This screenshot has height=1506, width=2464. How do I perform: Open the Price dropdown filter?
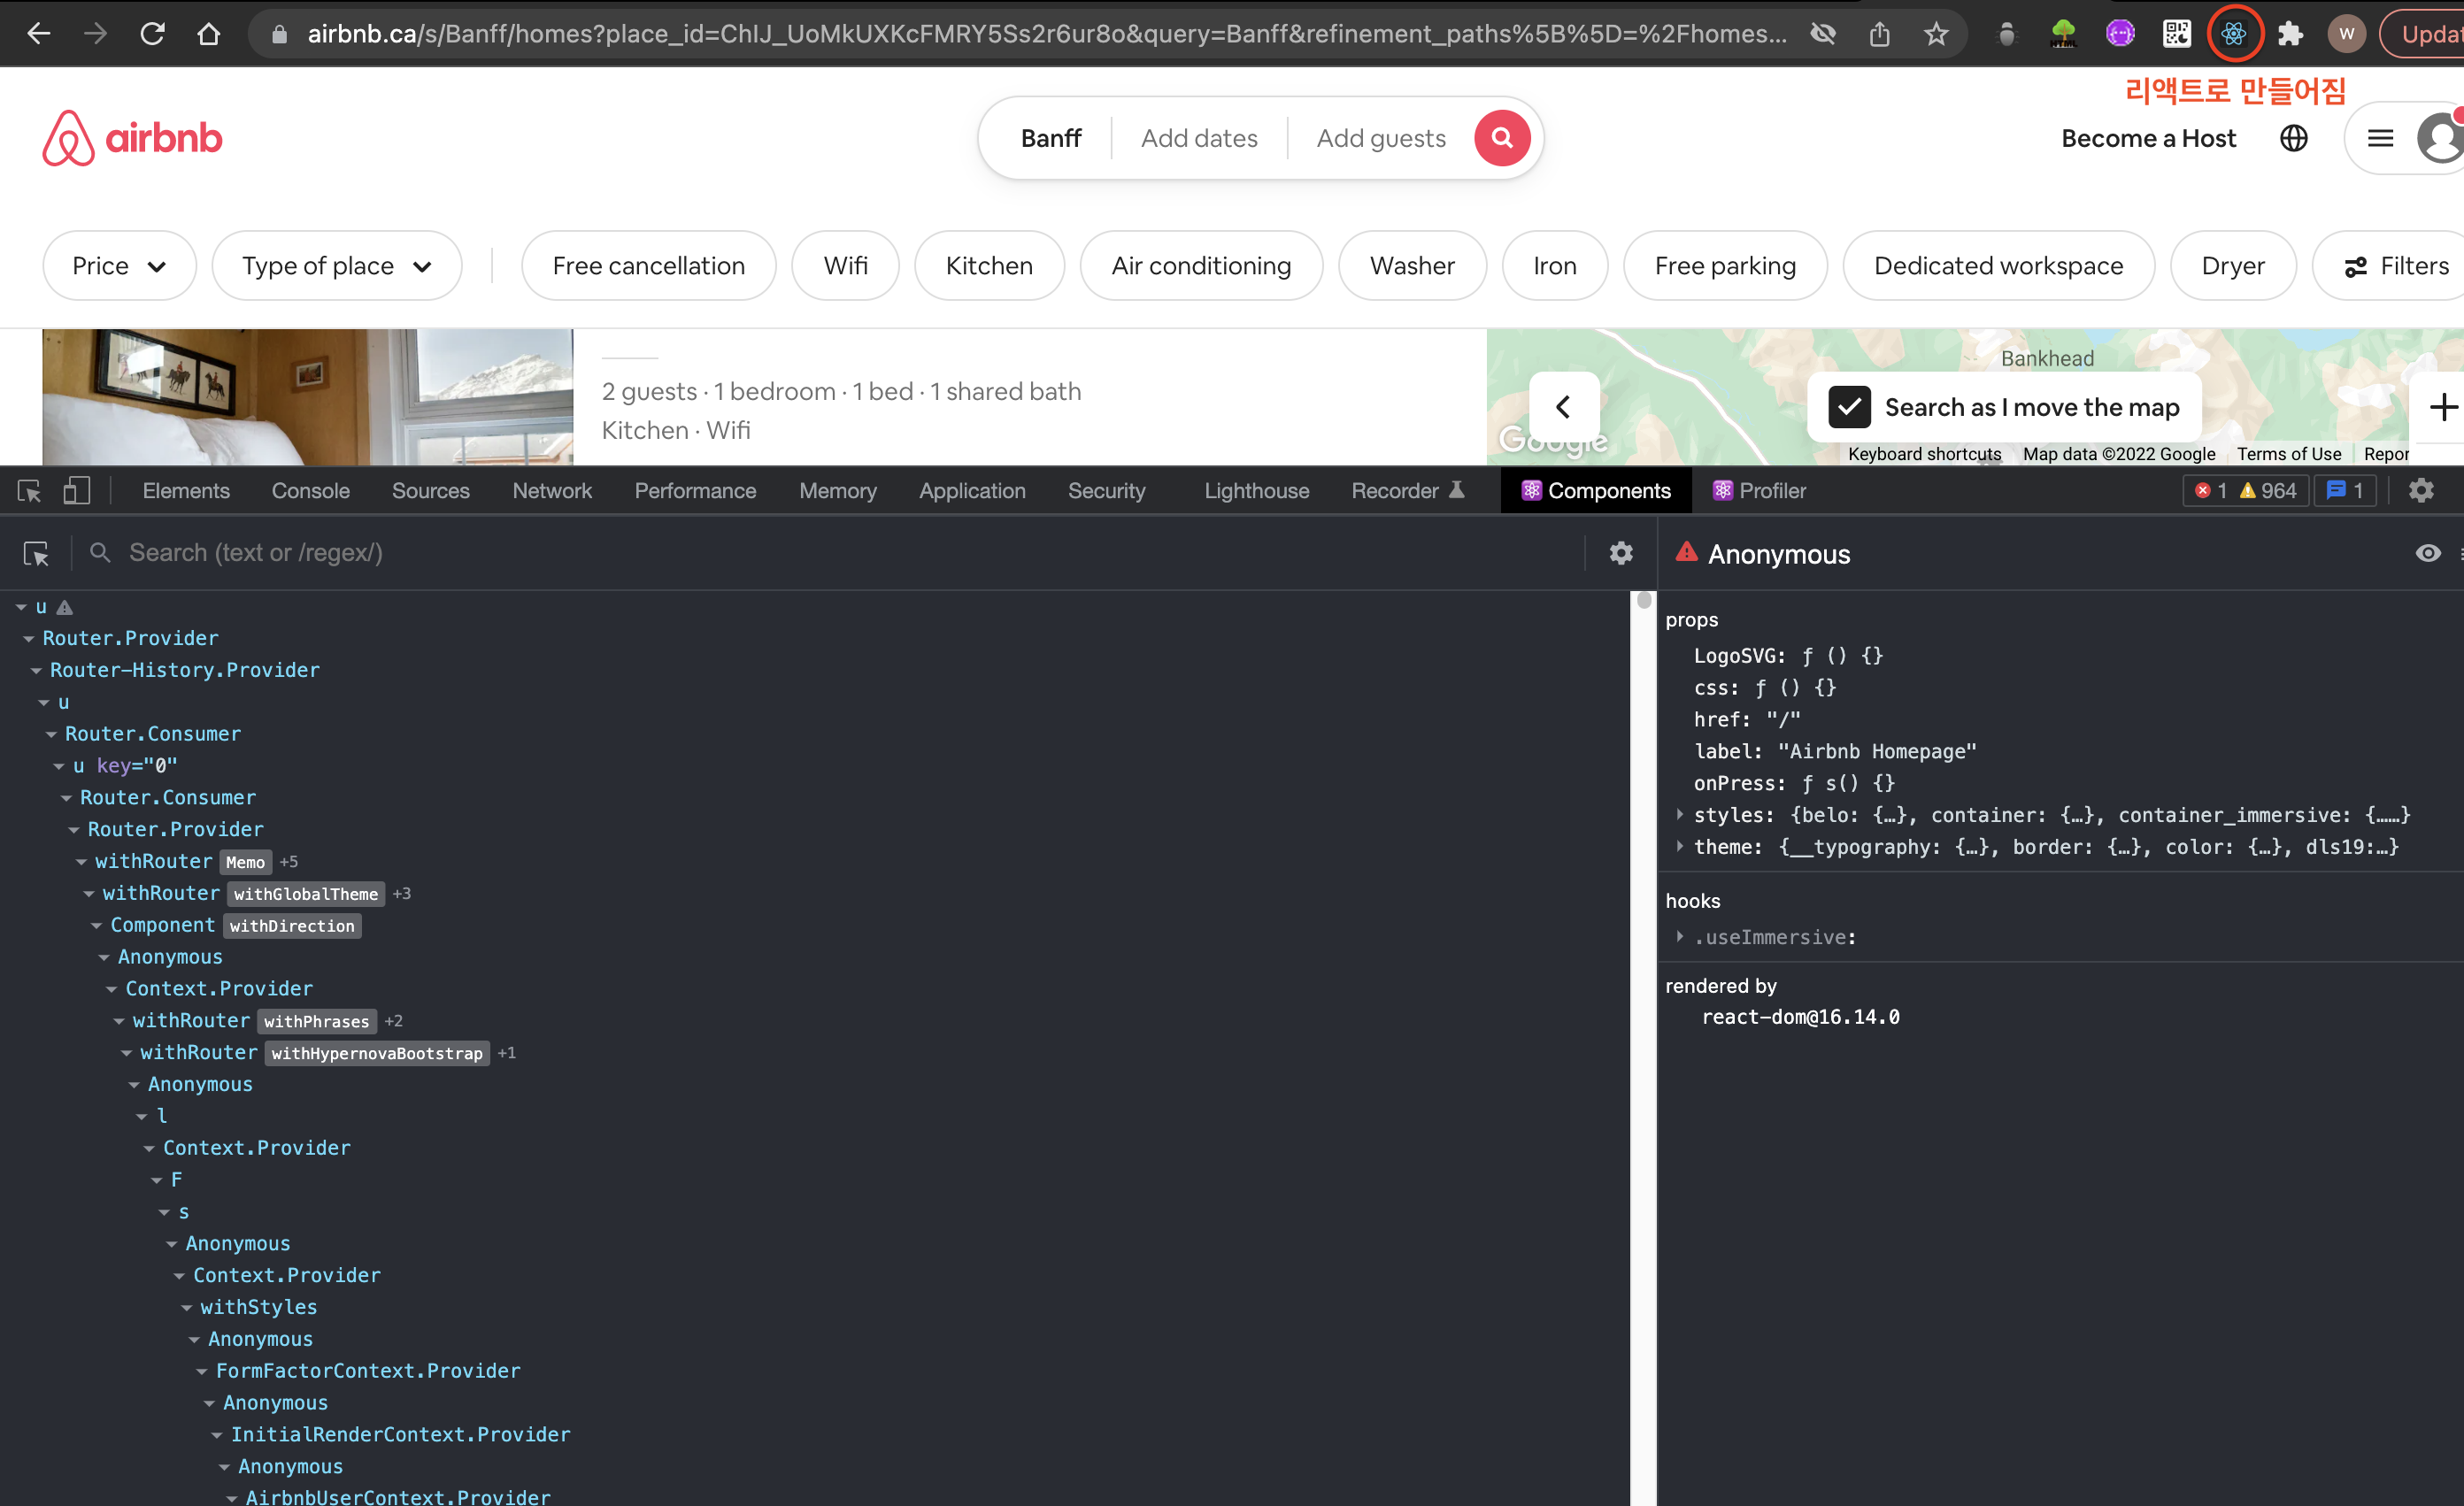pos(119,266)
